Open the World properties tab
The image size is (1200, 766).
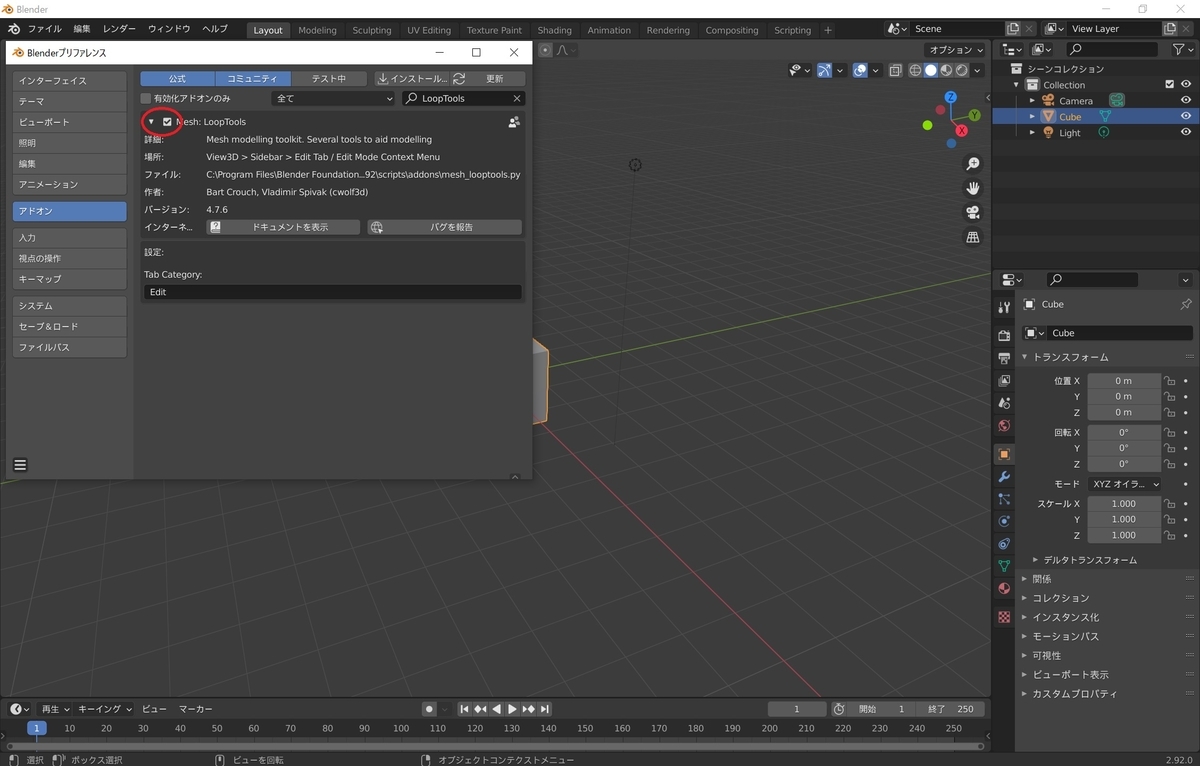(x=1004, y=425)
